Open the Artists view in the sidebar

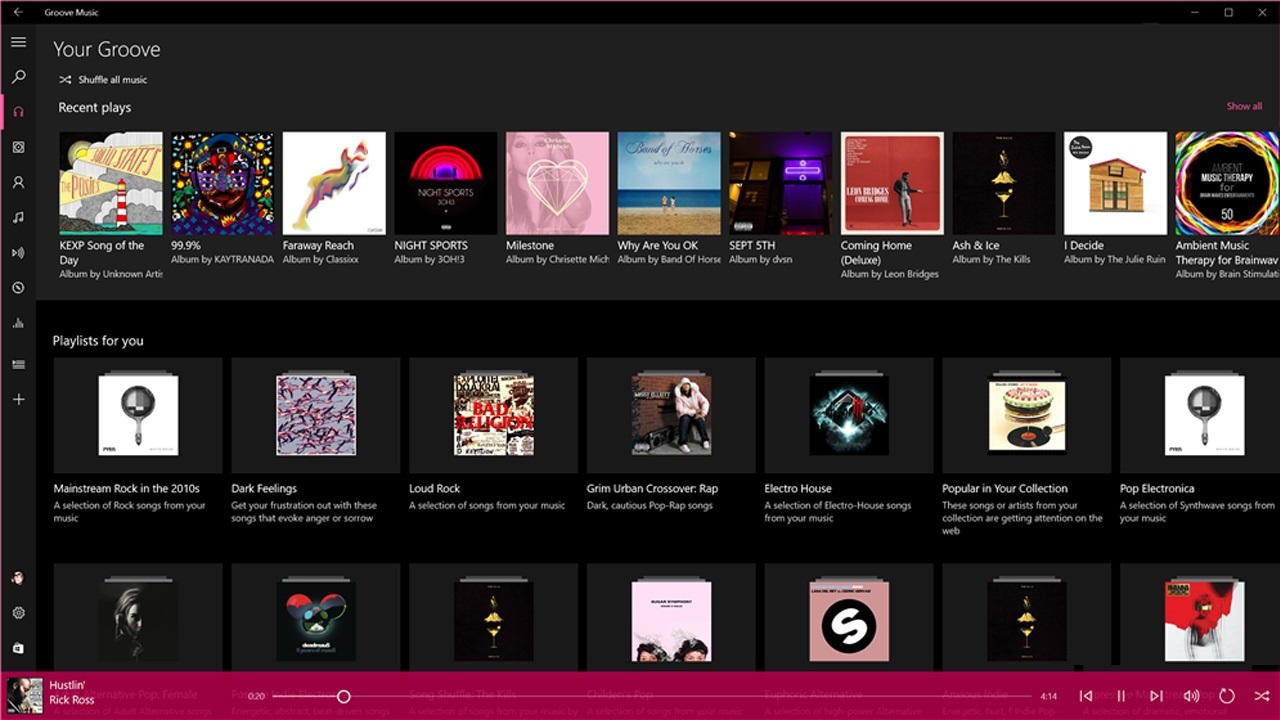point(18,182)
